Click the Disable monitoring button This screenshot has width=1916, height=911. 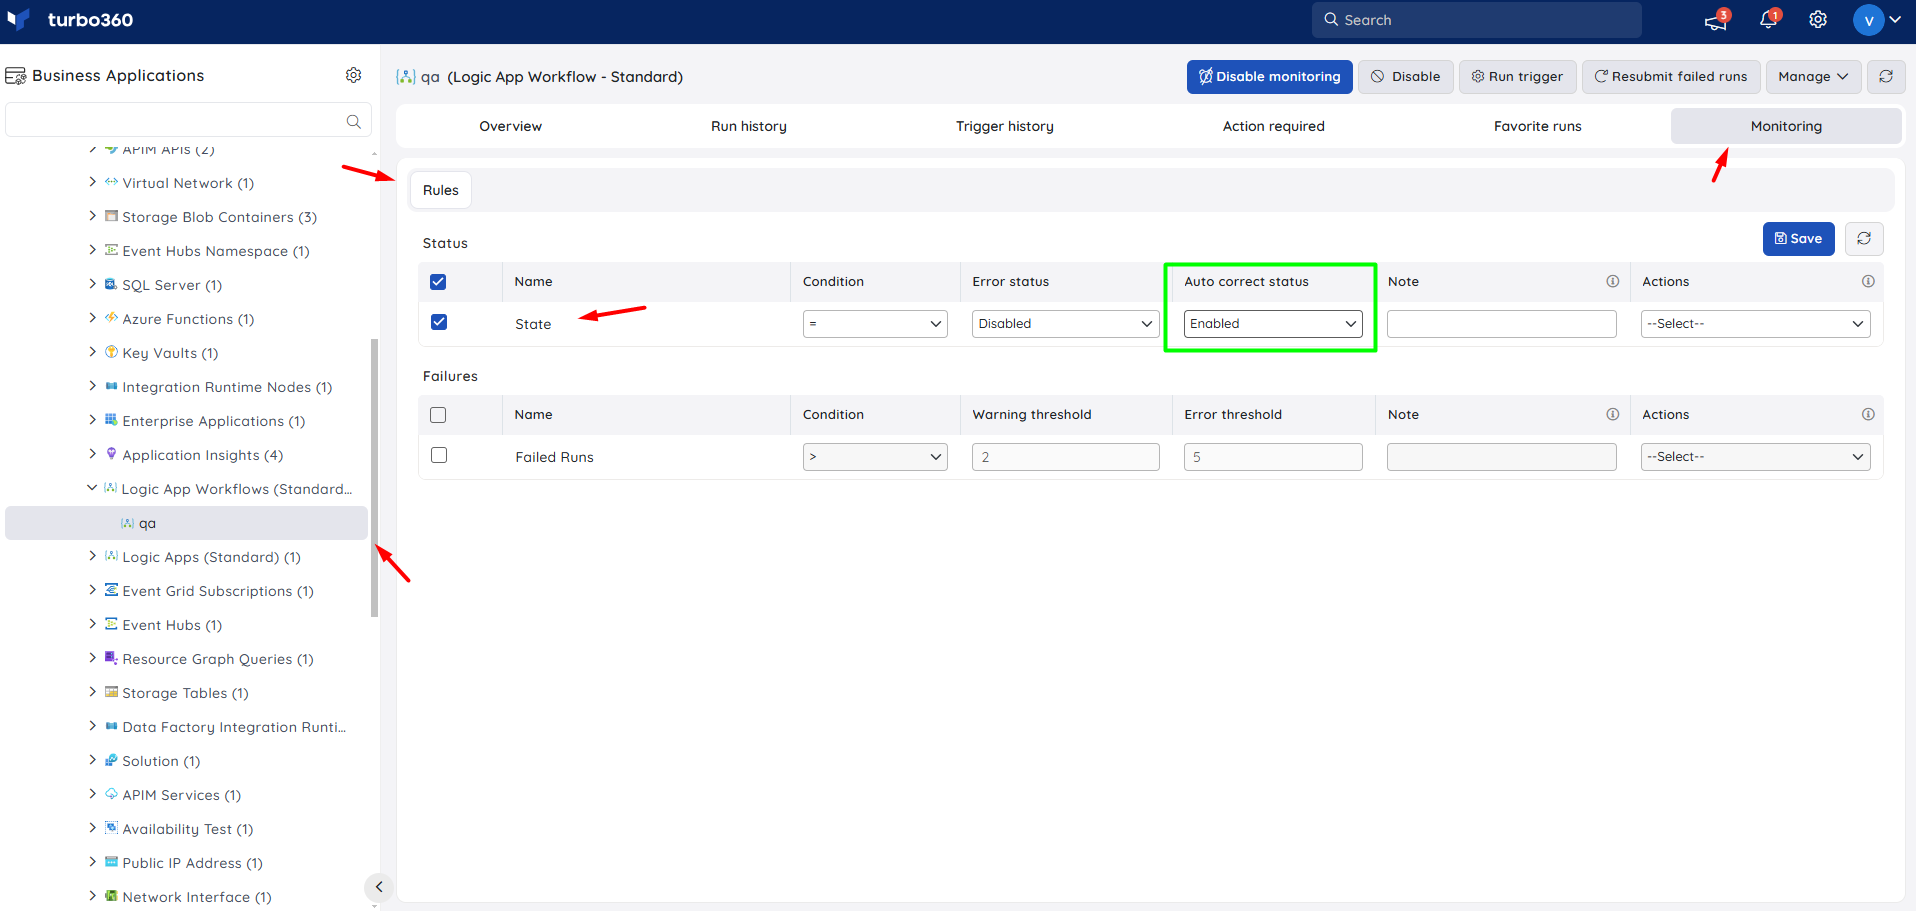tap(1270, 77)
